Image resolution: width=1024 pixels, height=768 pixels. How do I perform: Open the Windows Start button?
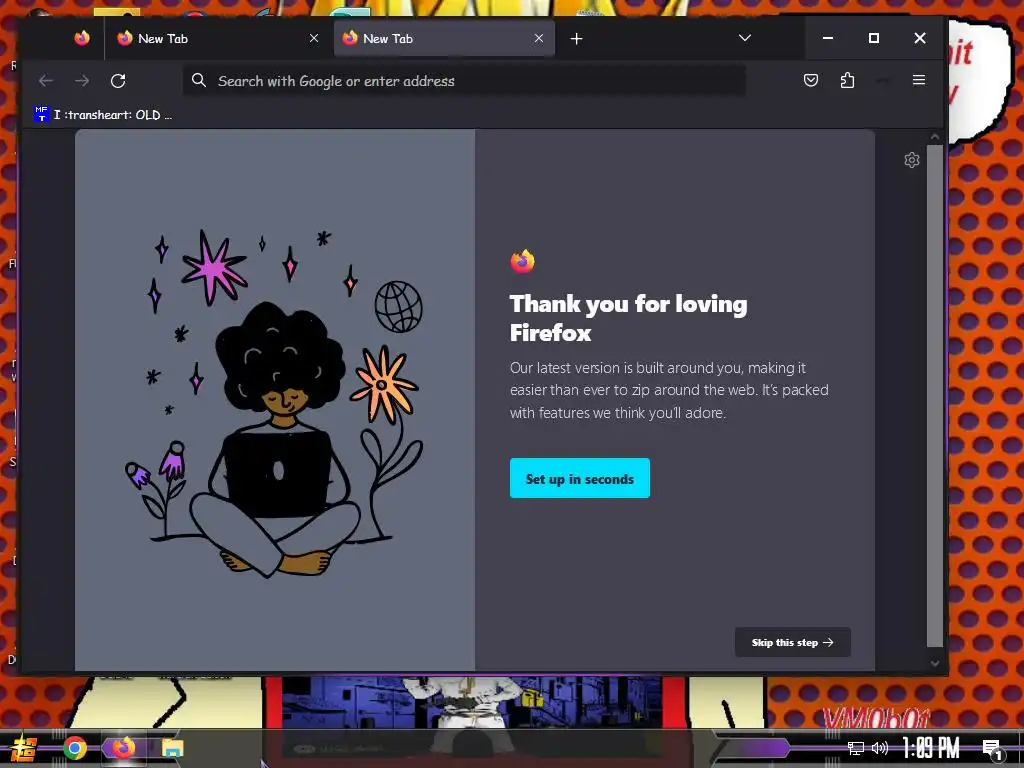(24, 748)
